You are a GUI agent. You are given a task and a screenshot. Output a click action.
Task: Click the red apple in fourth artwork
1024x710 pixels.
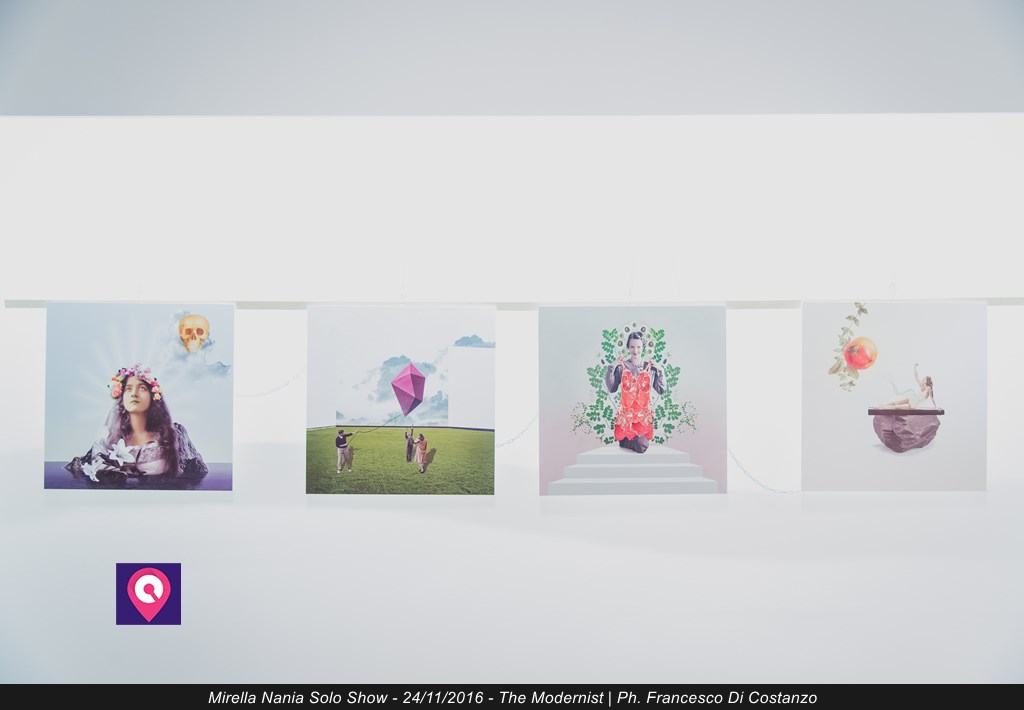[859, 353]
